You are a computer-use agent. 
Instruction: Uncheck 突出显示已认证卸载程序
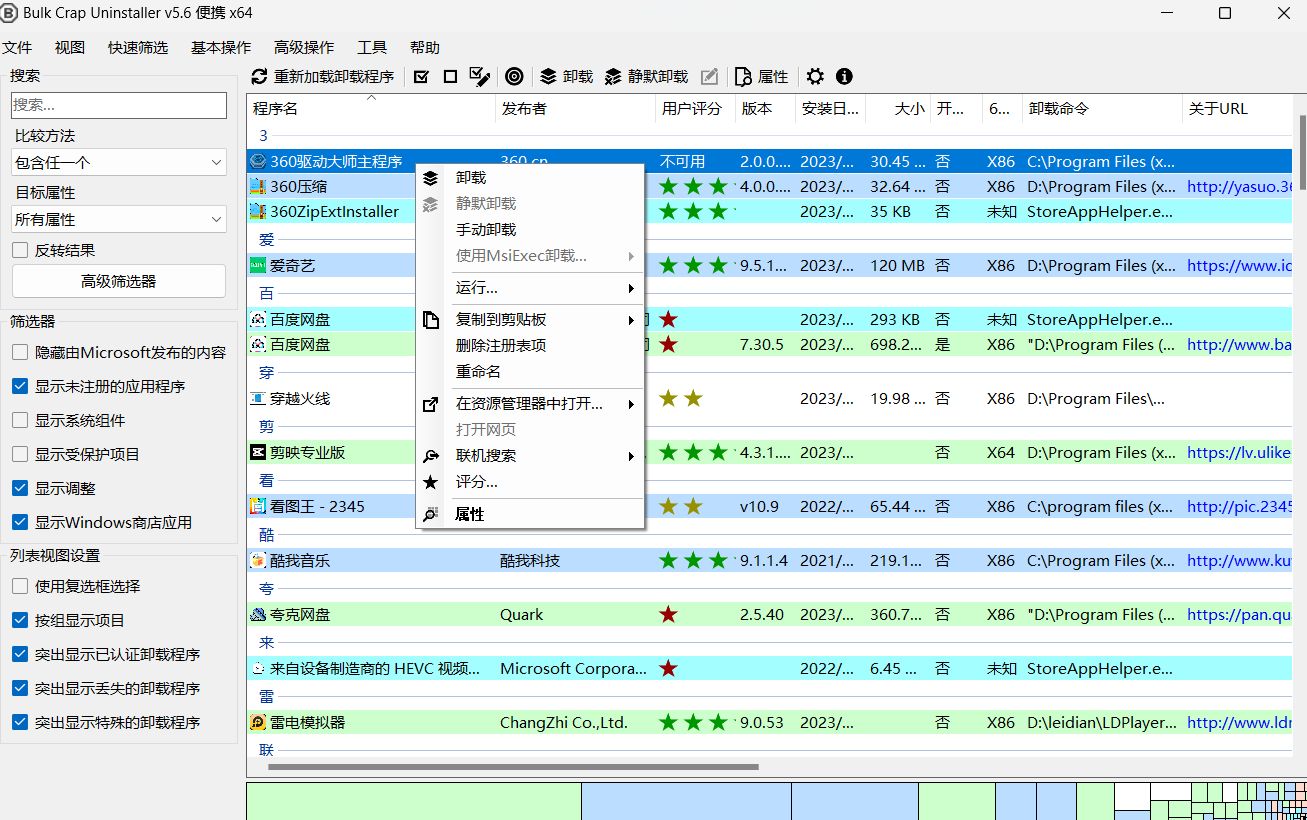[x=20, y=654]
